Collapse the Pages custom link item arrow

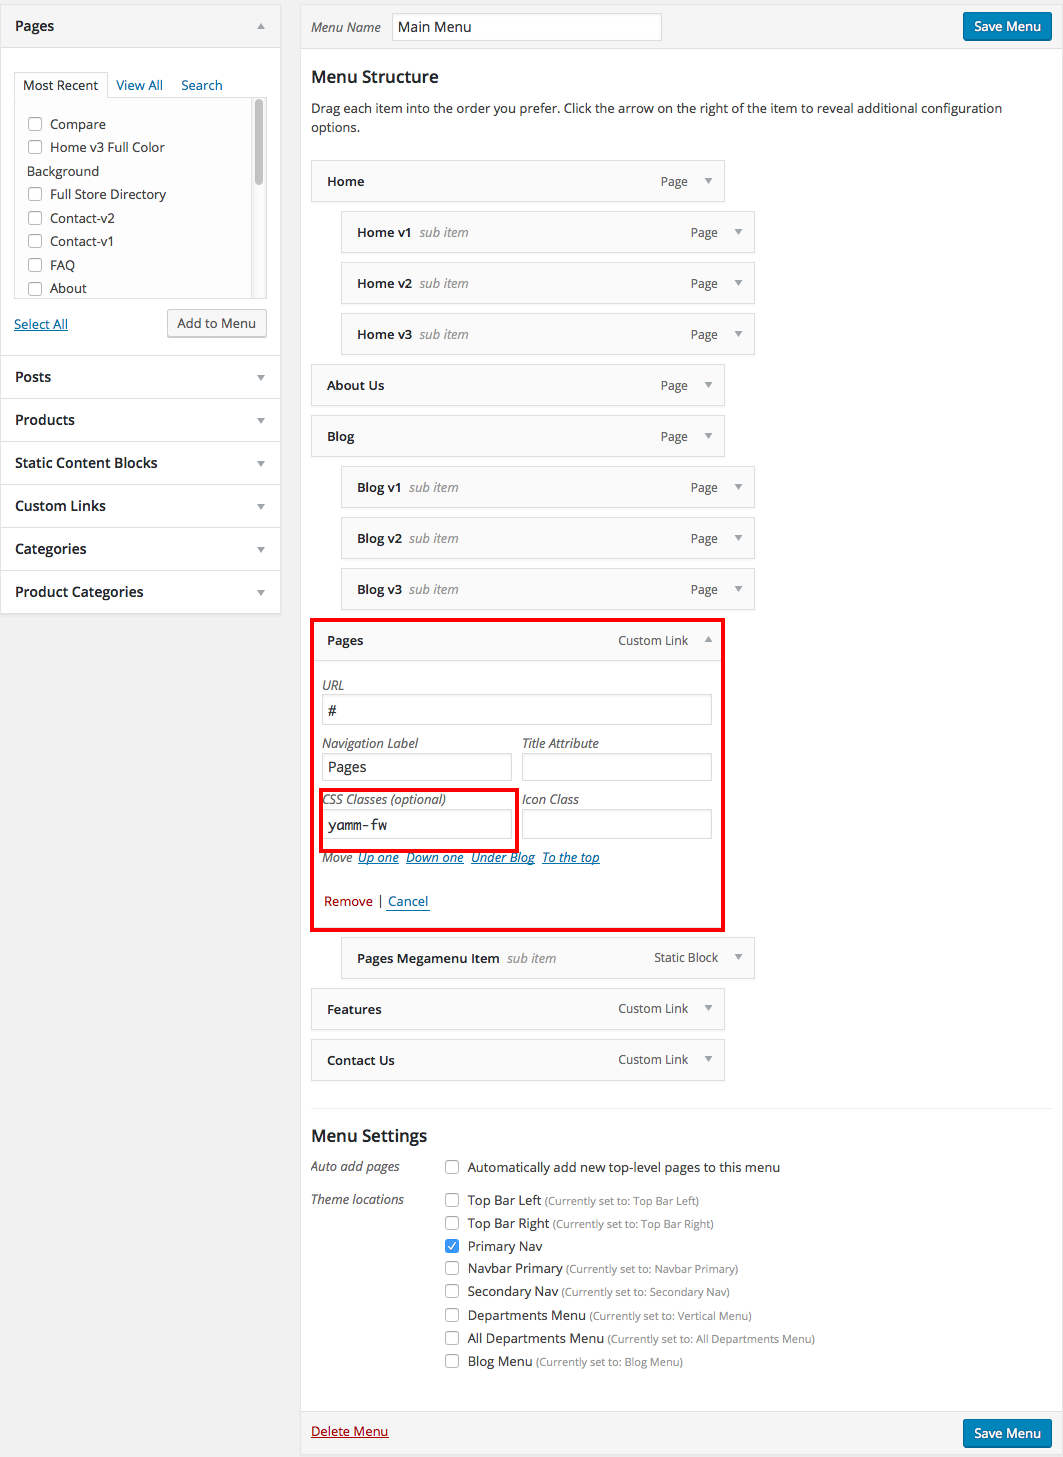click(x=708, y=640)
